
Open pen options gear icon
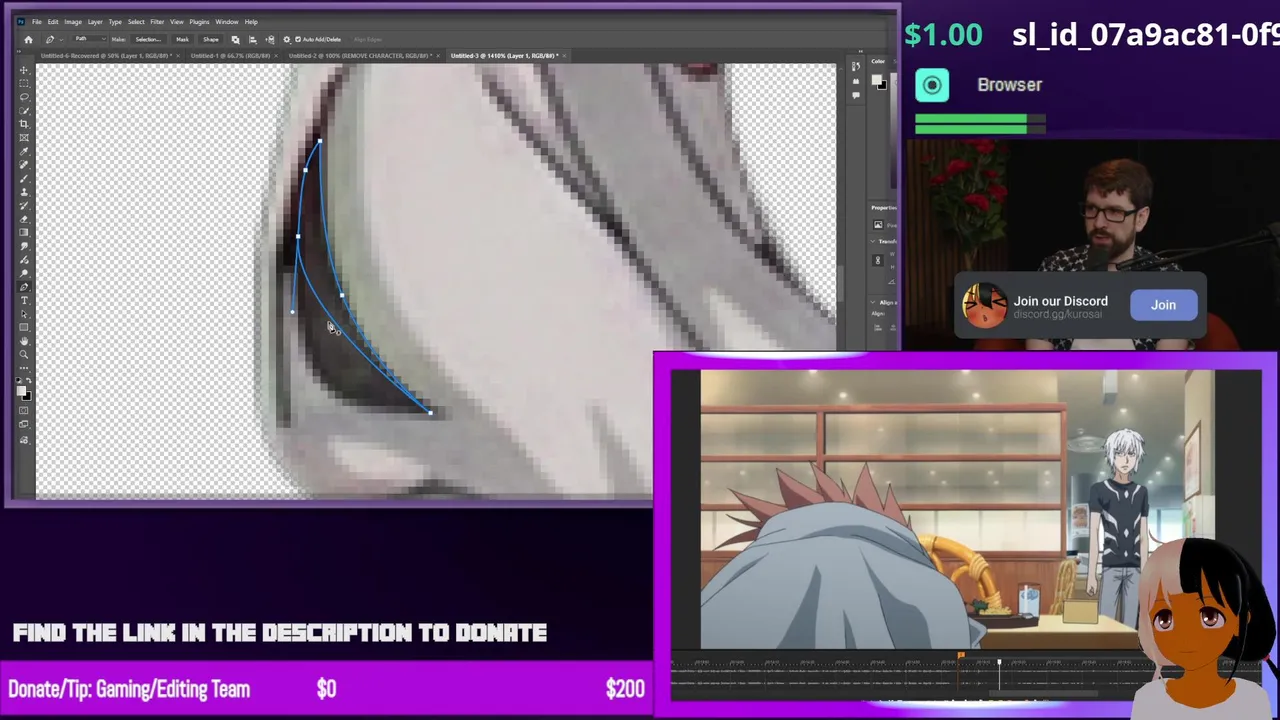point(286,39)
